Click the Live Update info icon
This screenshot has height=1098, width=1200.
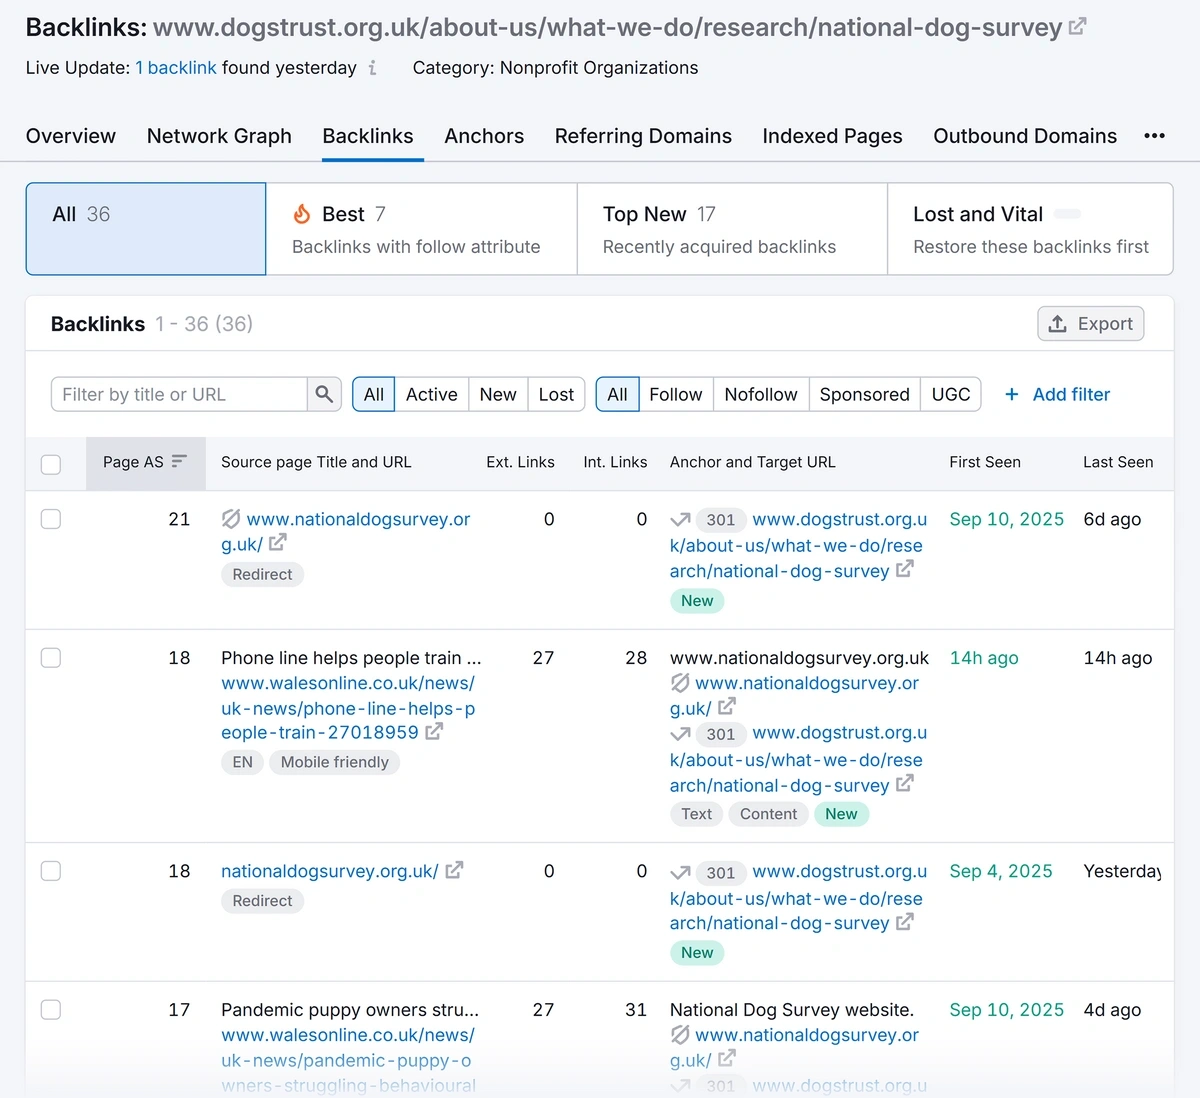[x=373, y=68]
